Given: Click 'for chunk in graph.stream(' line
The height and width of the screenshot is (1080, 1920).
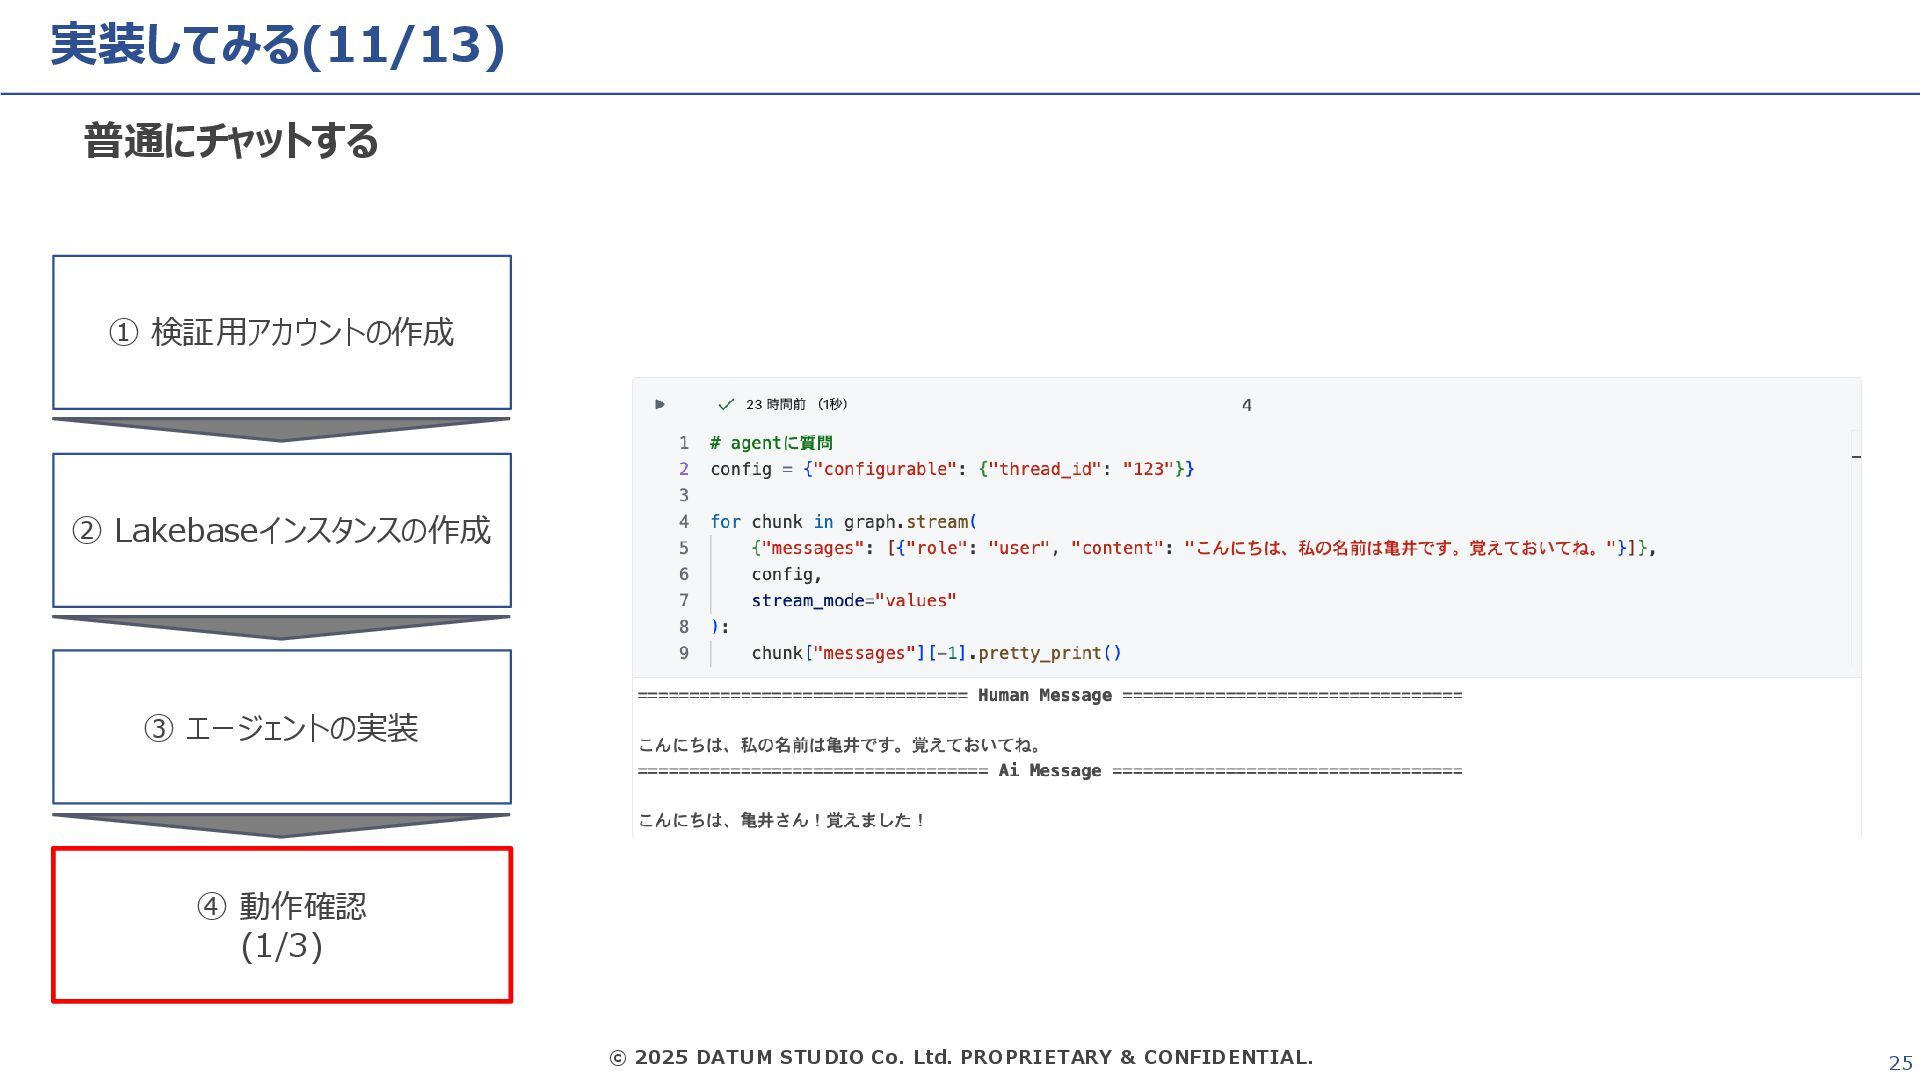Looking at the screenshot, I should click(843, 522).
